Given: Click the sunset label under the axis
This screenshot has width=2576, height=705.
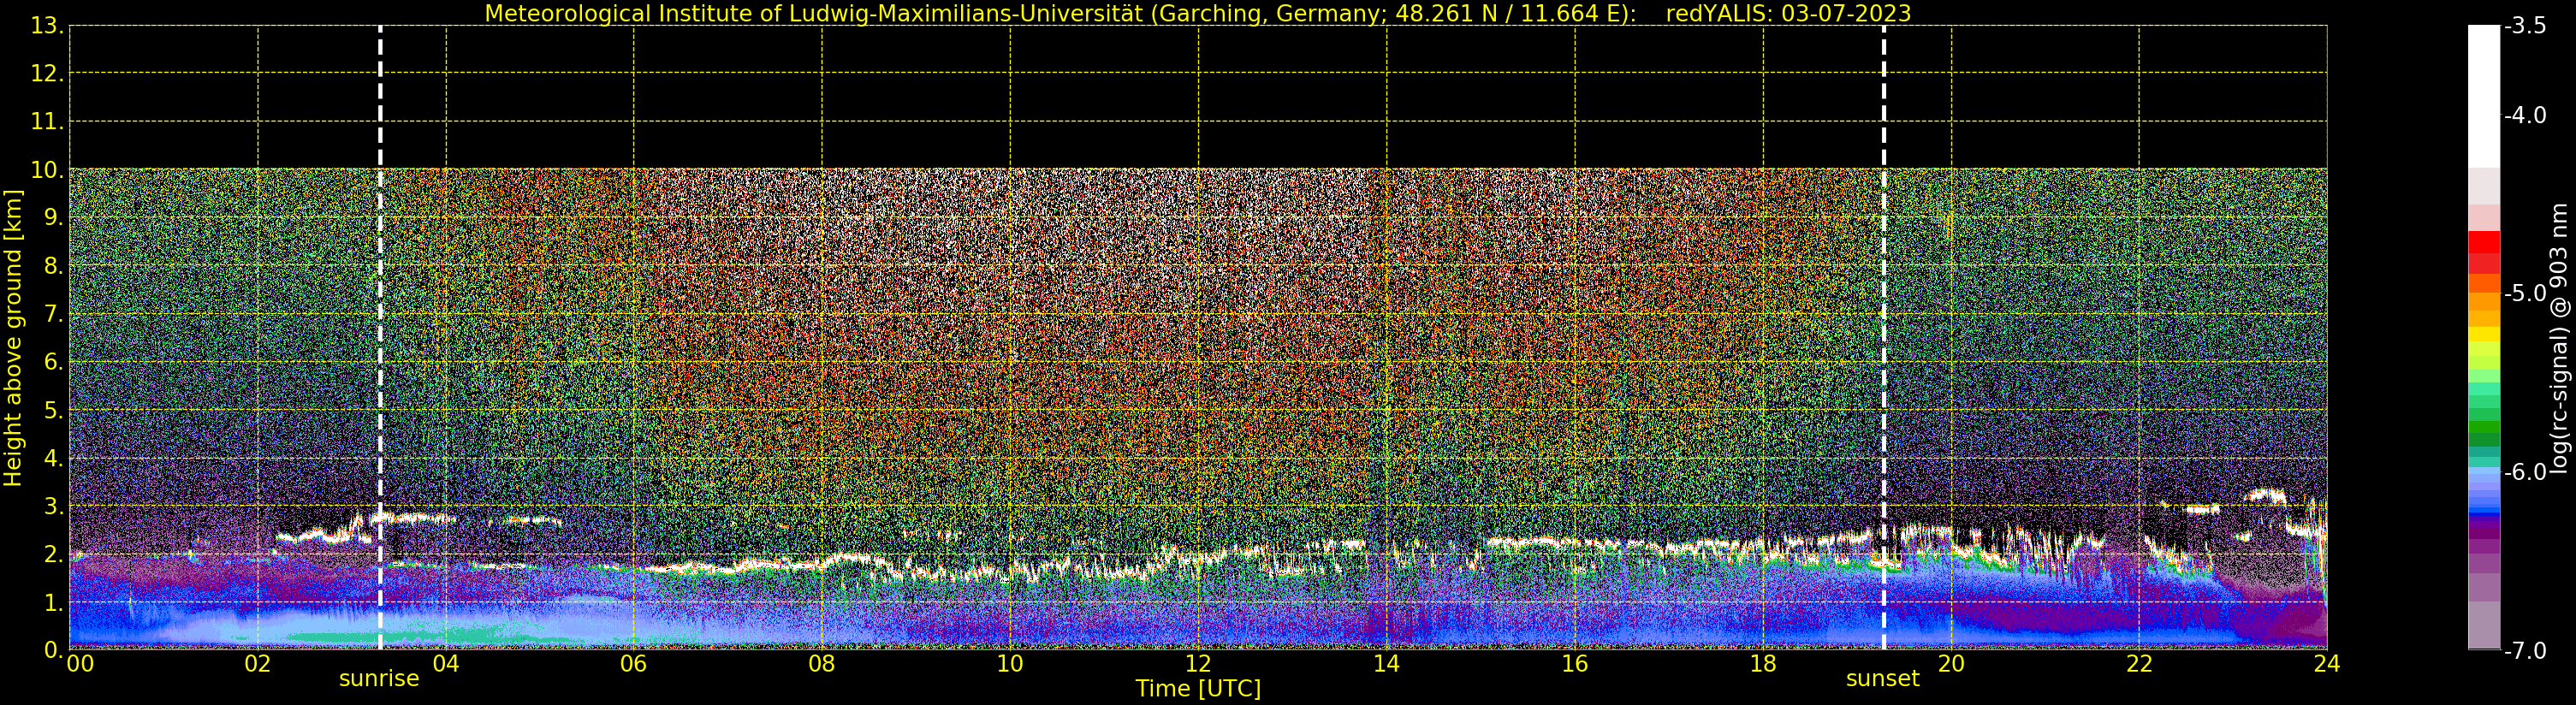Looking at the screenshot, I should (x=1883, y=678).
